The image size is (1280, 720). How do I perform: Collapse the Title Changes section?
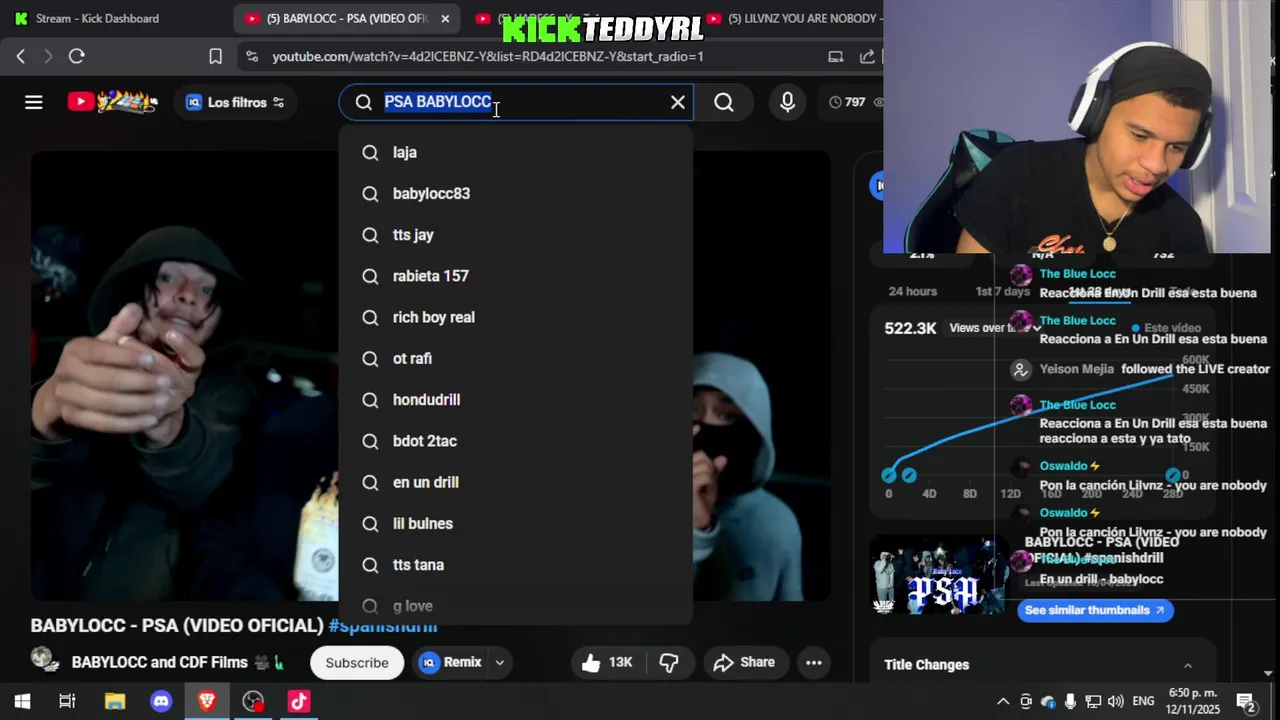pyautogui.click(x=1188, y=665)
